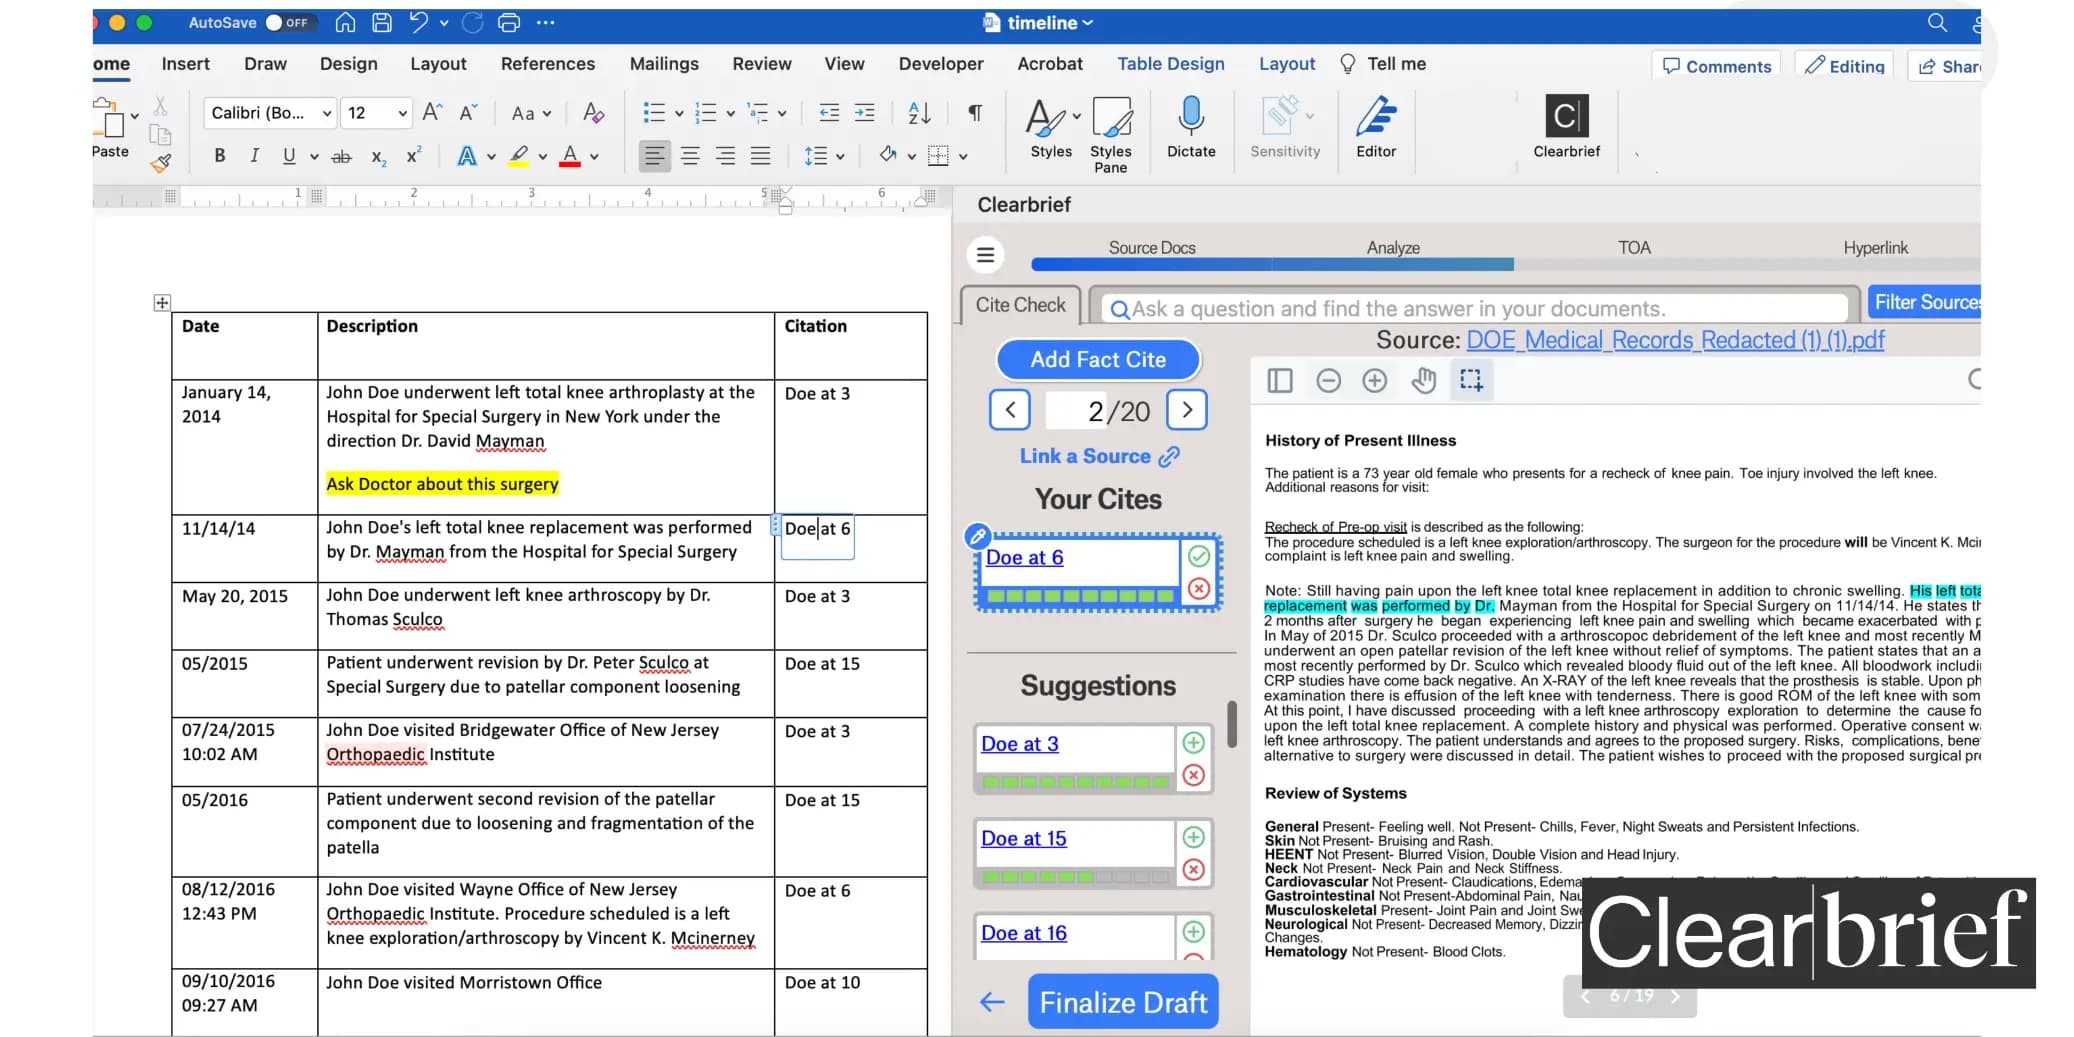The width and height of the screenshot is (2074, 1037).
Task: Open the Editor tool
Action: [x=1375, y=118]
